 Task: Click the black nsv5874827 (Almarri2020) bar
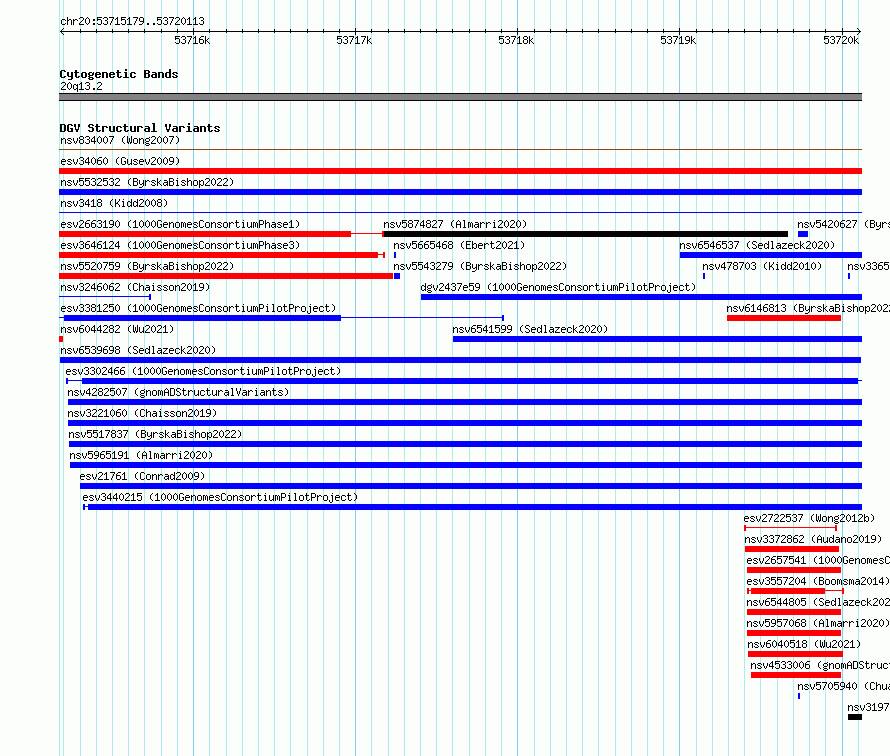[586, 234]
